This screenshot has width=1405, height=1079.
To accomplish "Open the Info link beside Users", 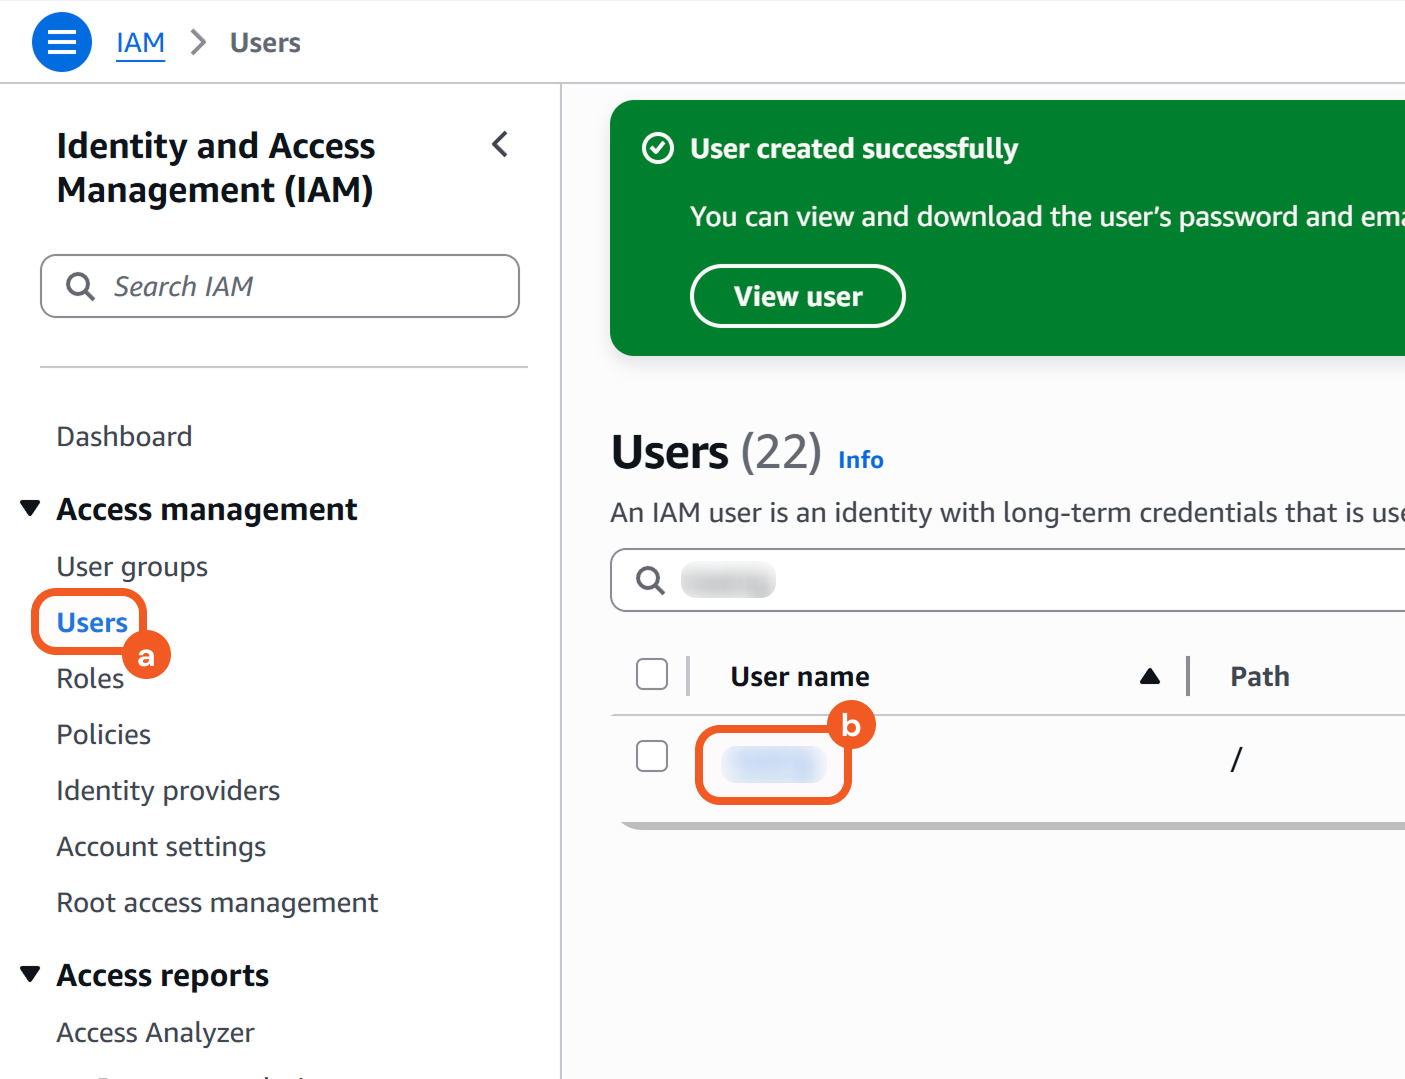I will coord(860,460).
